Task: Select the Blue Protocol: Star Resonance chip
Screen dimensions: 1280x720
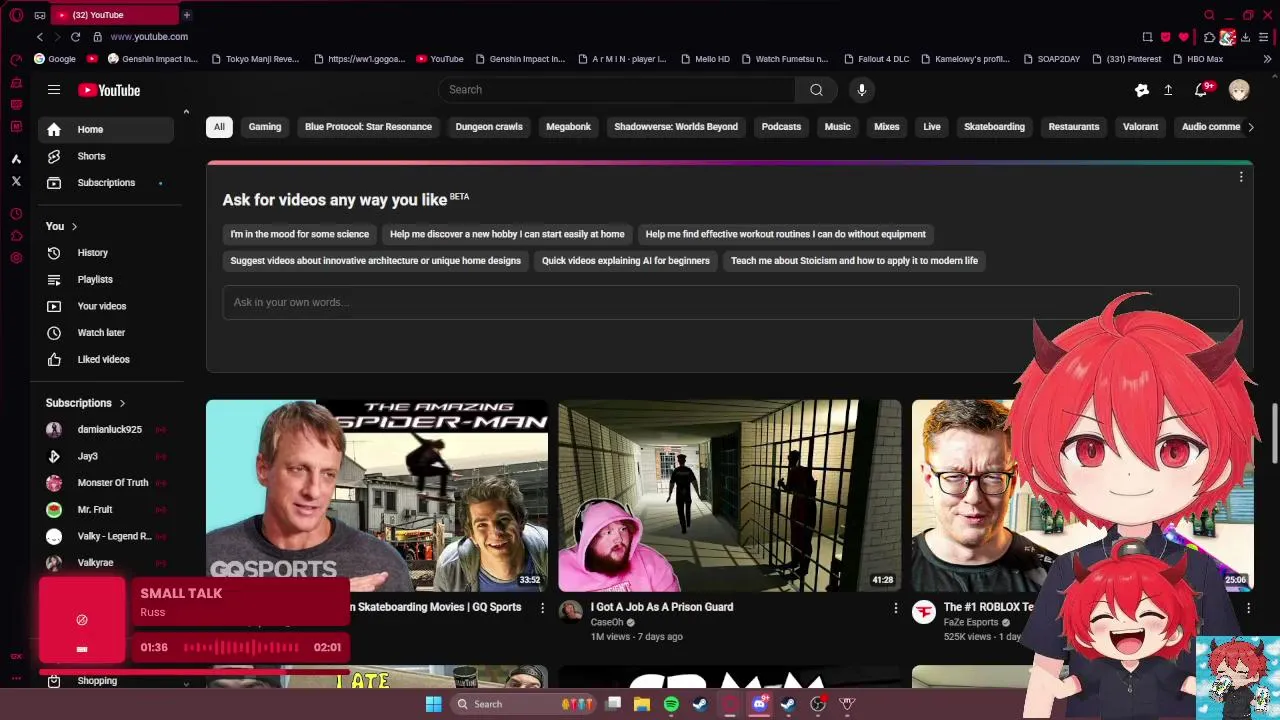Action: point(368,127)
